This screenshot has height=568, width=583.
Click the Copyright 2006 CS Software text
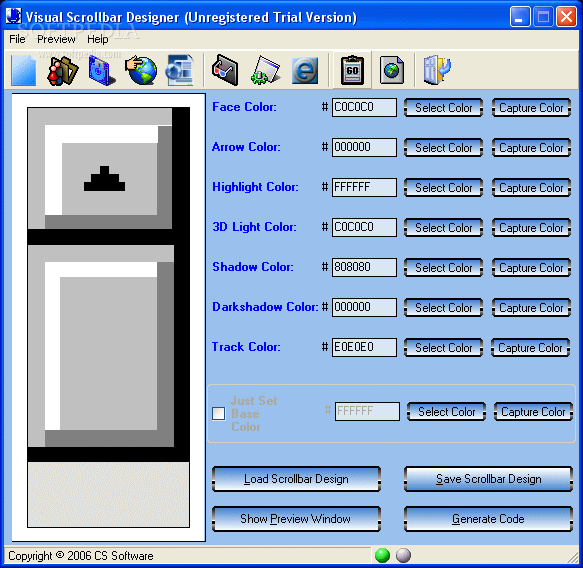(81, 556)
